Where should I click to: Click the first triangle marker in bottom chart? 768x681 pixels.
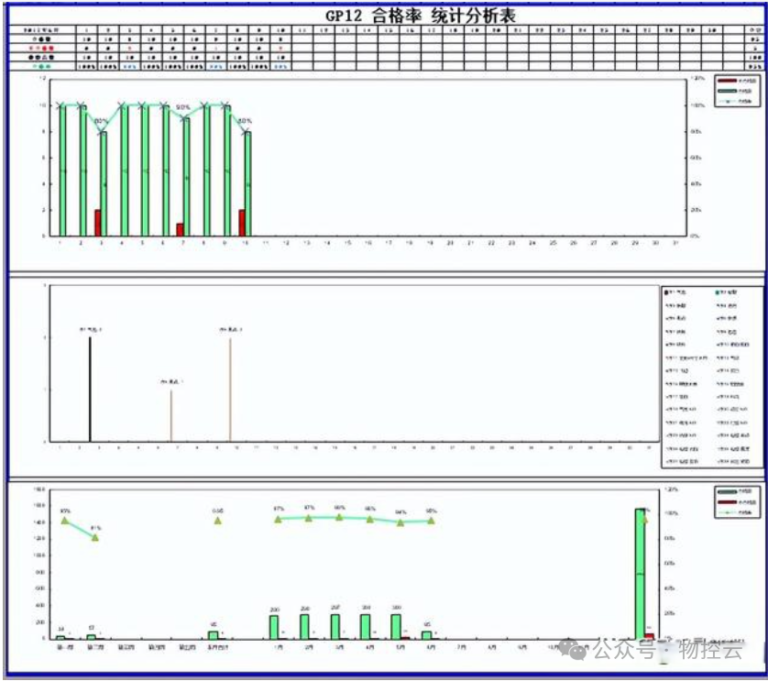tap(65, 520)
